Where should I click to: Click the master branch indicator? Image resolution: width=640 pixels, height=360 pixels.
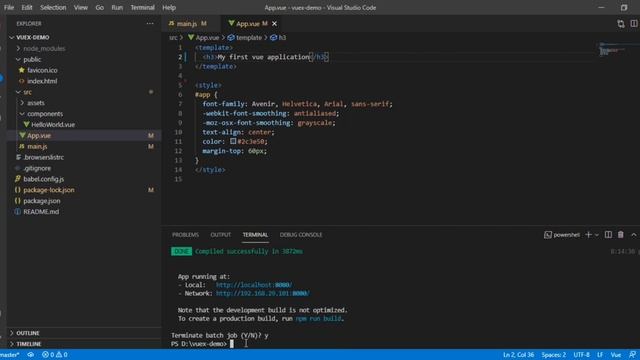(10, 355)
